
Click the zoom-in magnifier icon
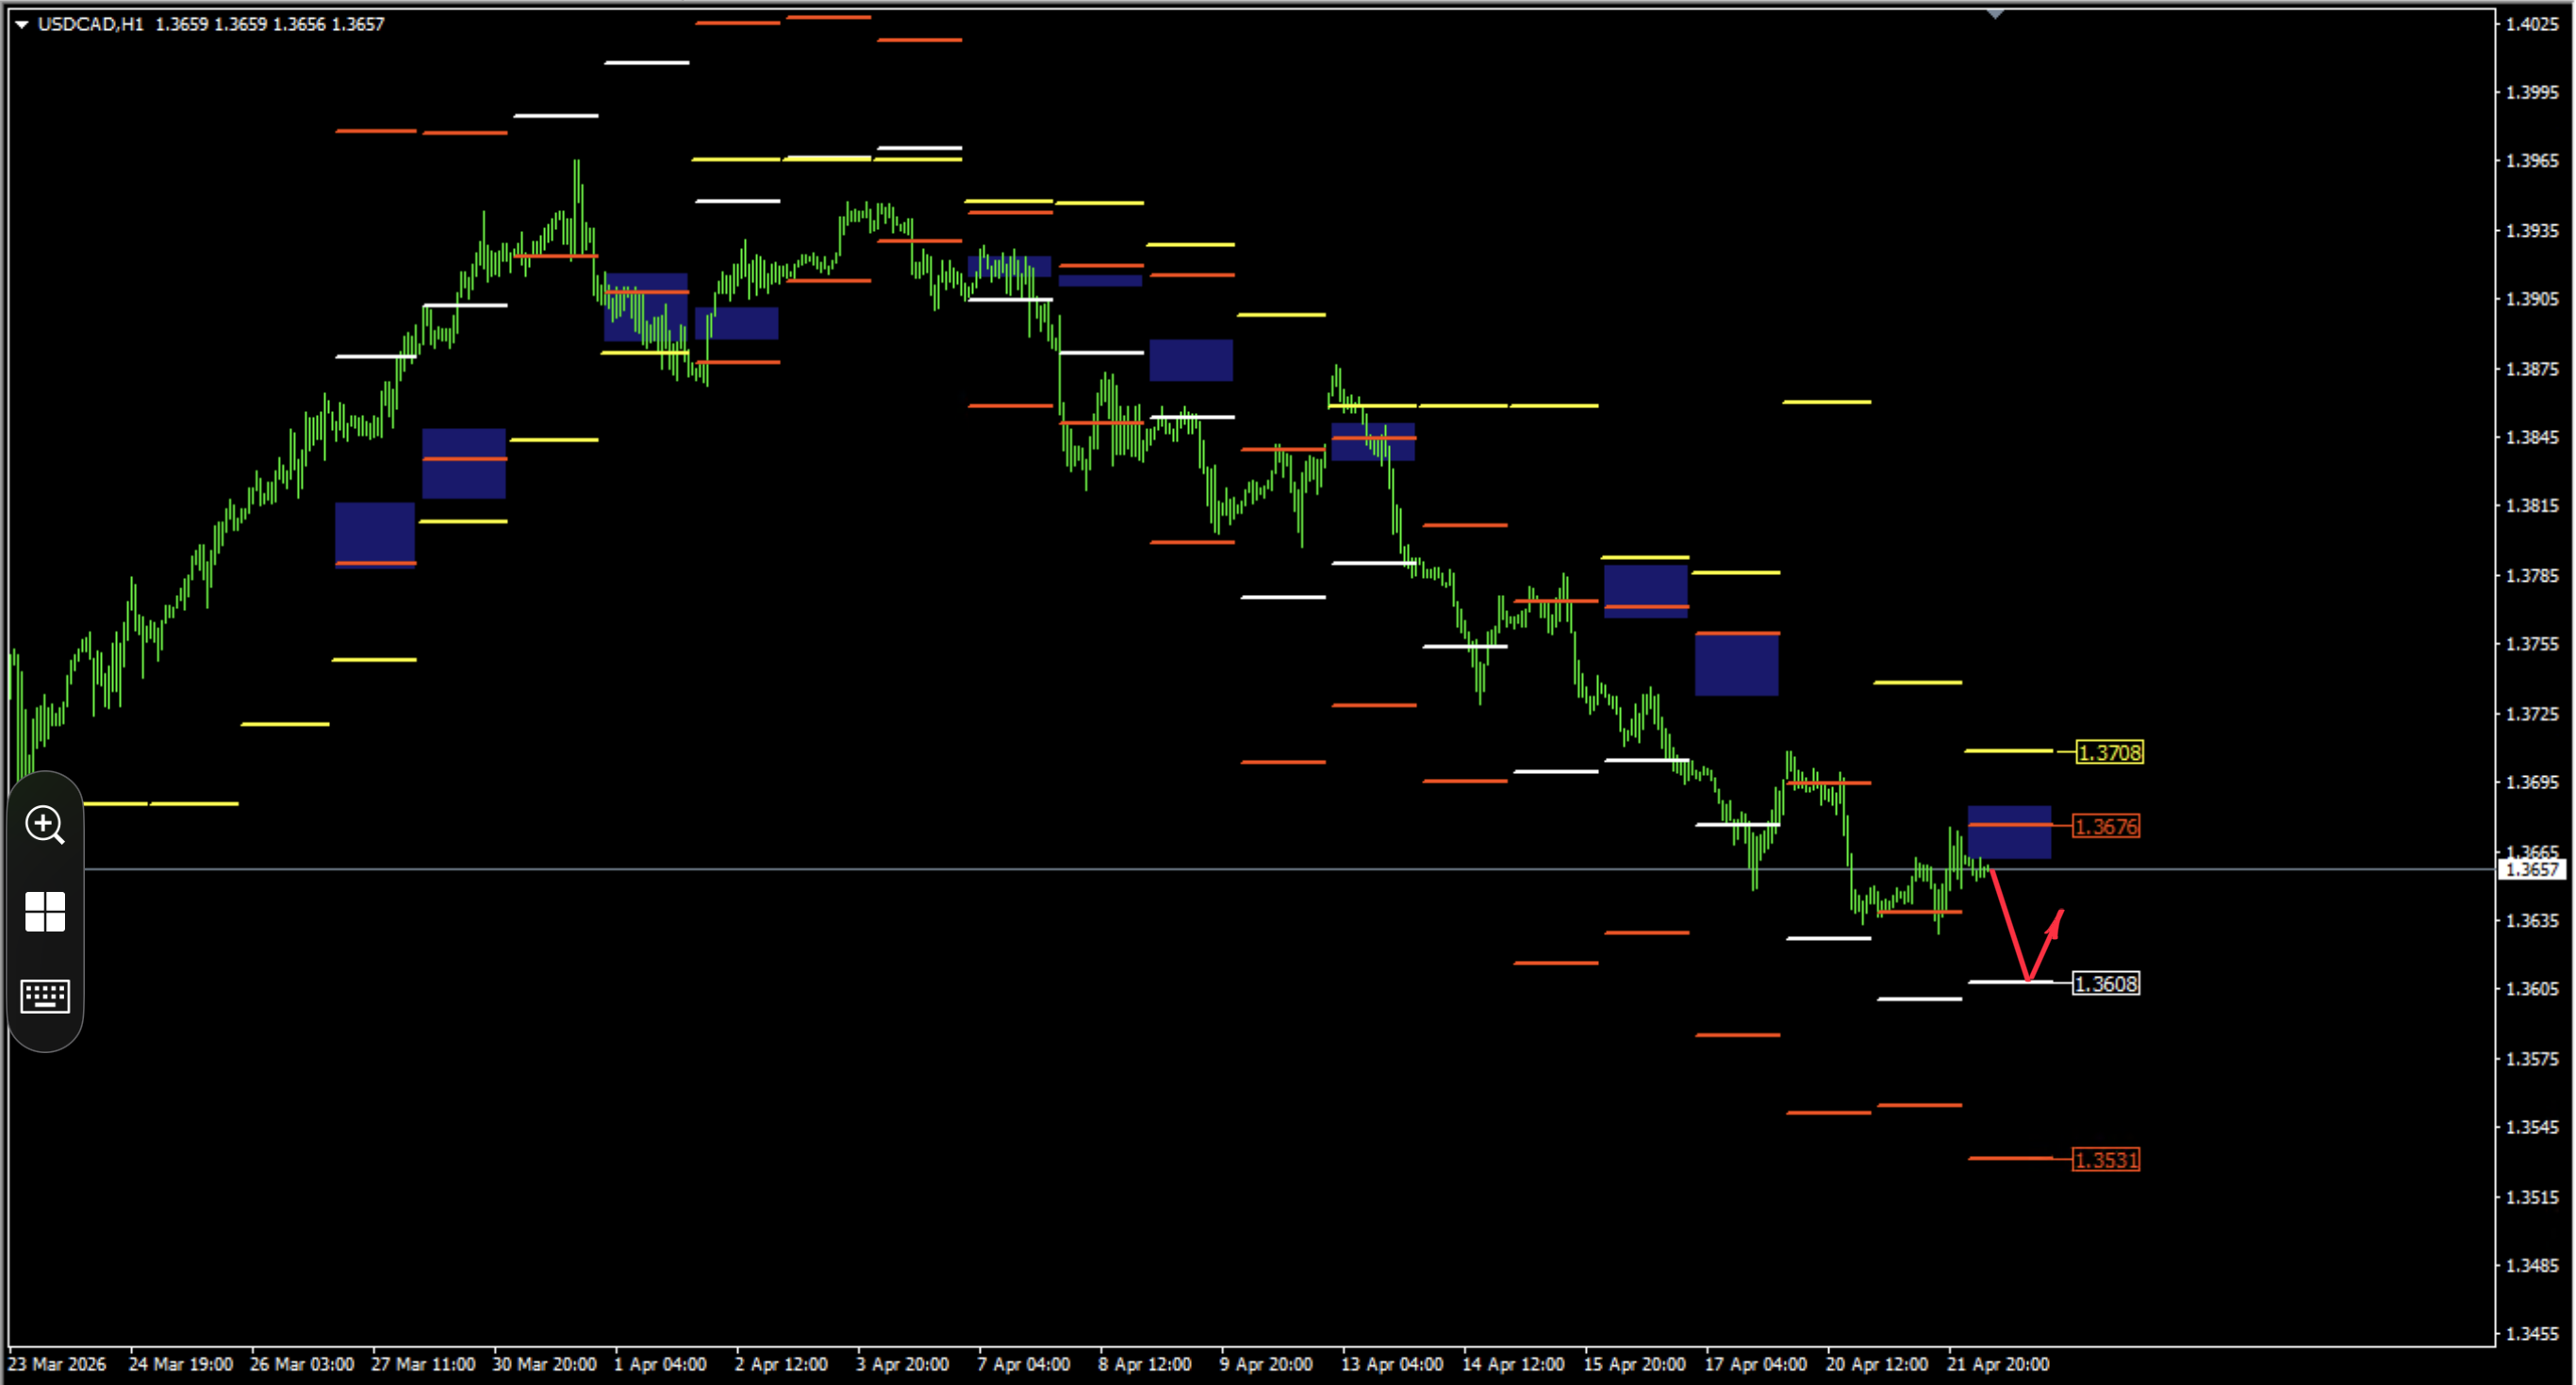click(45, 825)
